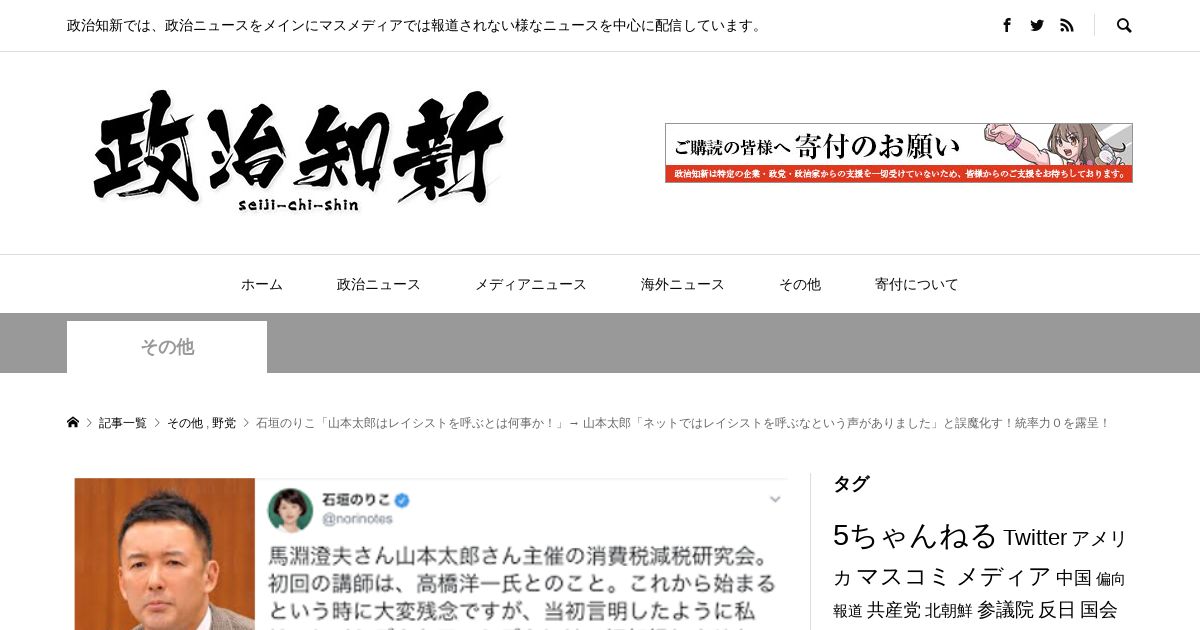
Task: Open the その他 navigation menu item
Action: [800, 284]
